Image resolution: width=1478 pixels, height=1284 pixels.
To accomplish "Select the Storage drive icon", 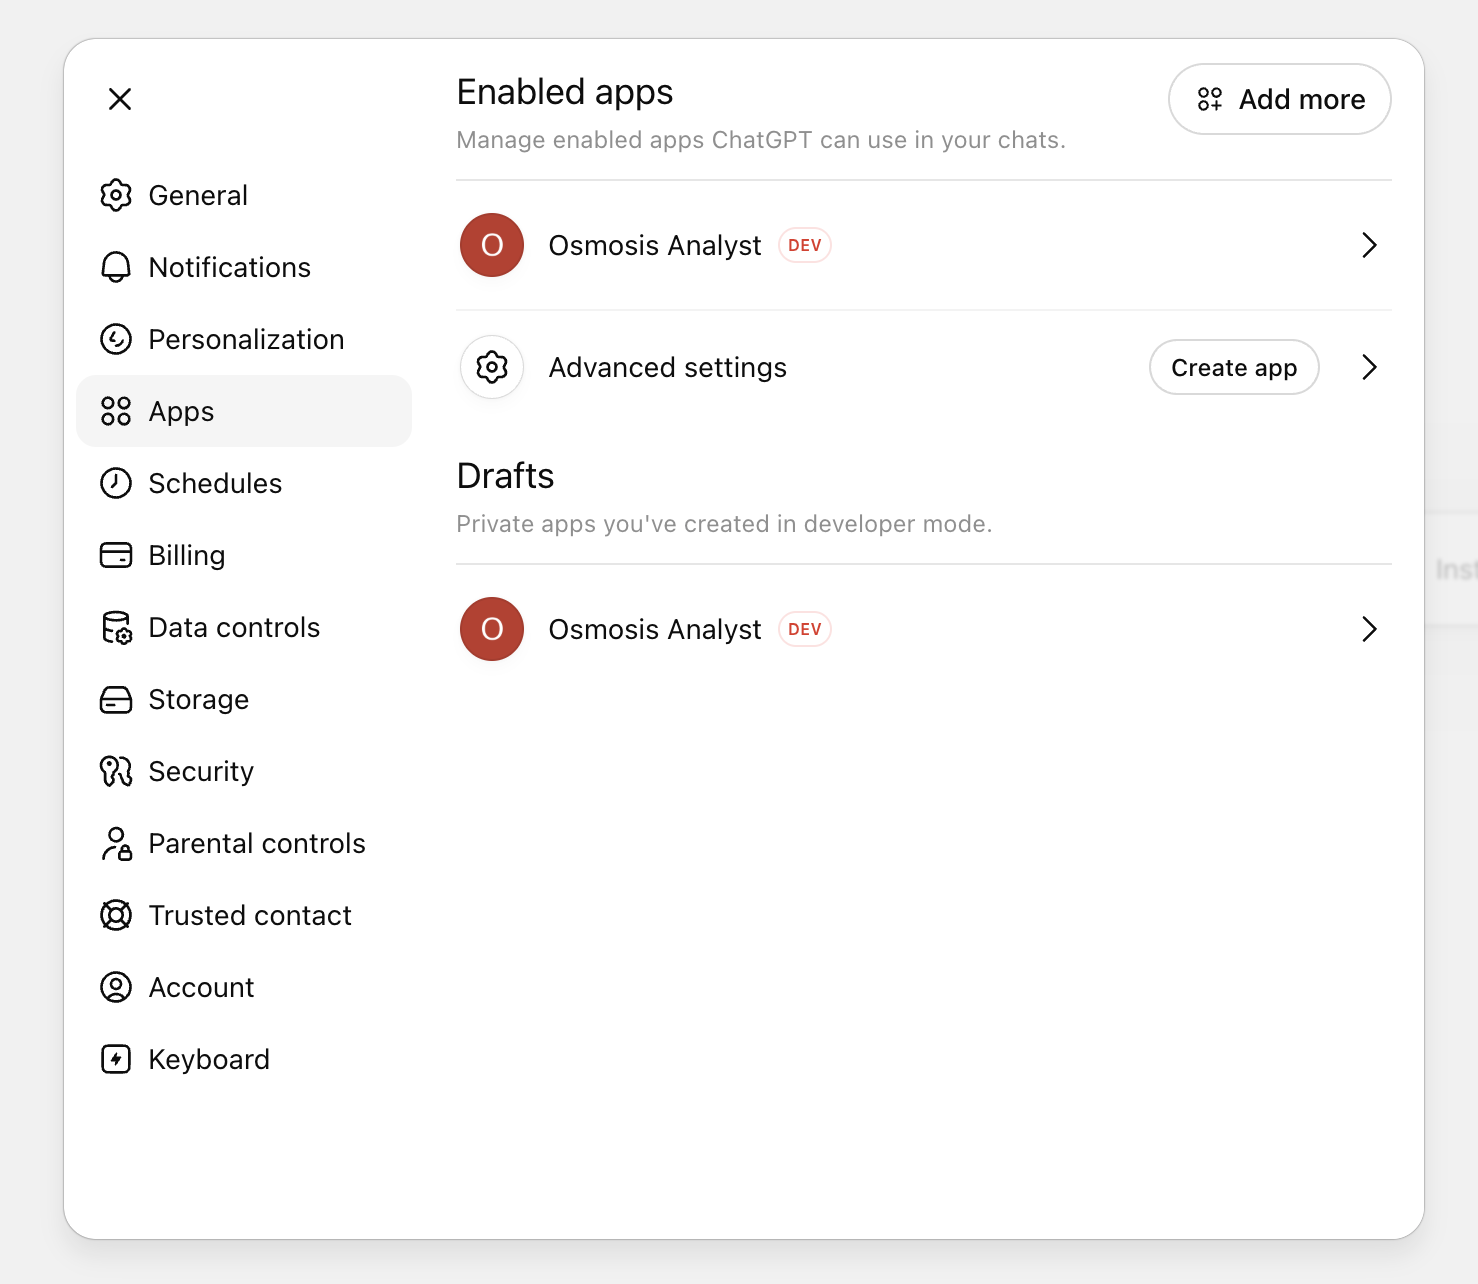I will coord(116,699).
